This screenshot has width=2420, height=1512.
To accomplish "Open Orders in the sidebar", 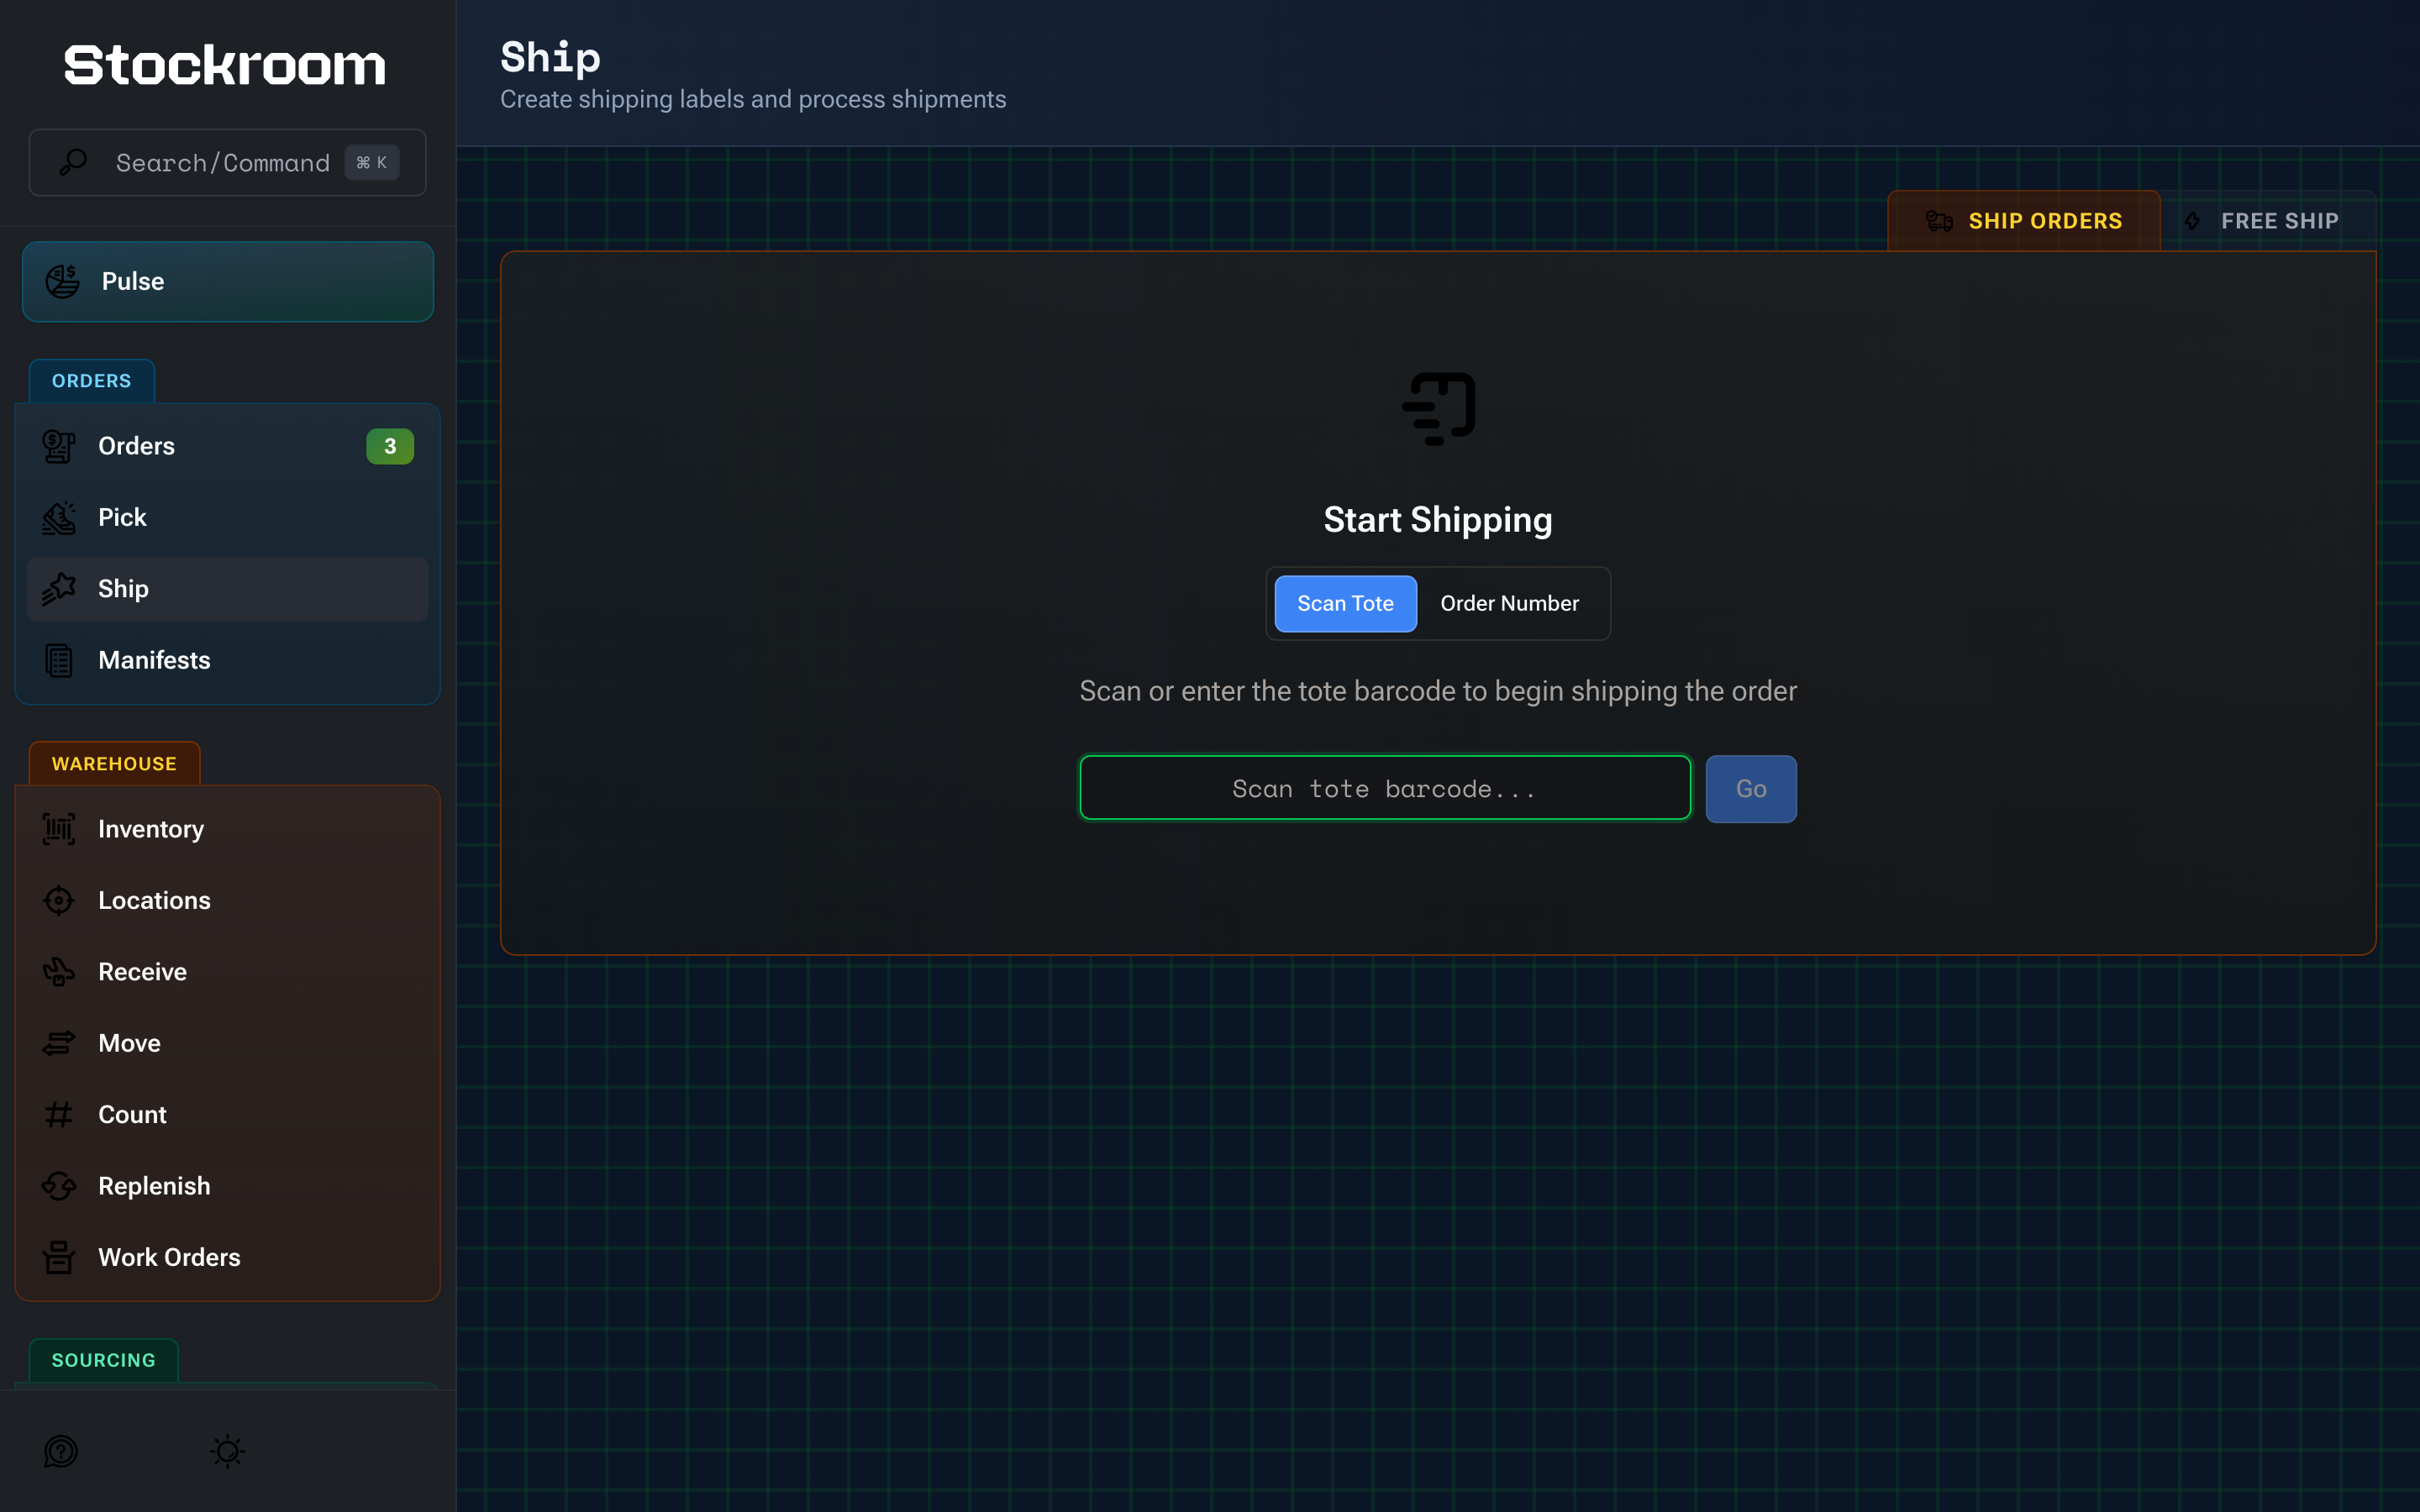I will coord(228,446).
